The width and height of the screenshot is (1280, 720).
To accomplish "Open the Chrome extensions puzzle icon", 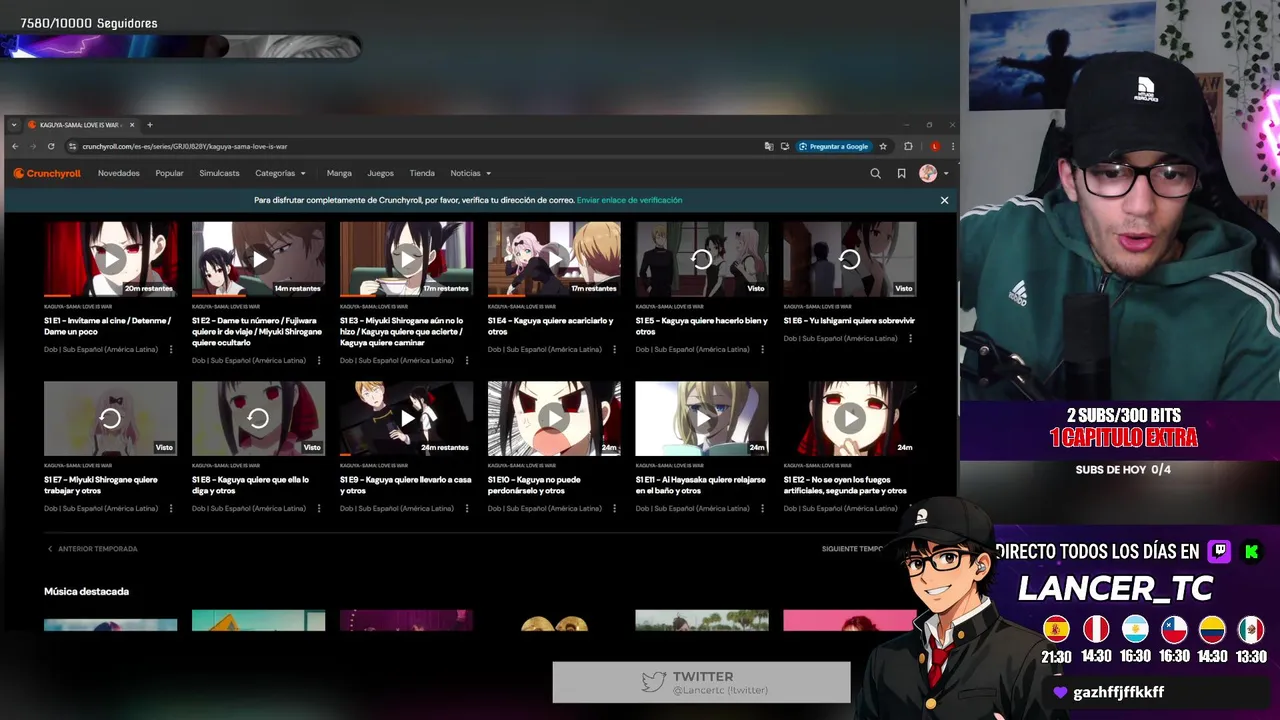I will pyautogui.click(x=908, y=146).
